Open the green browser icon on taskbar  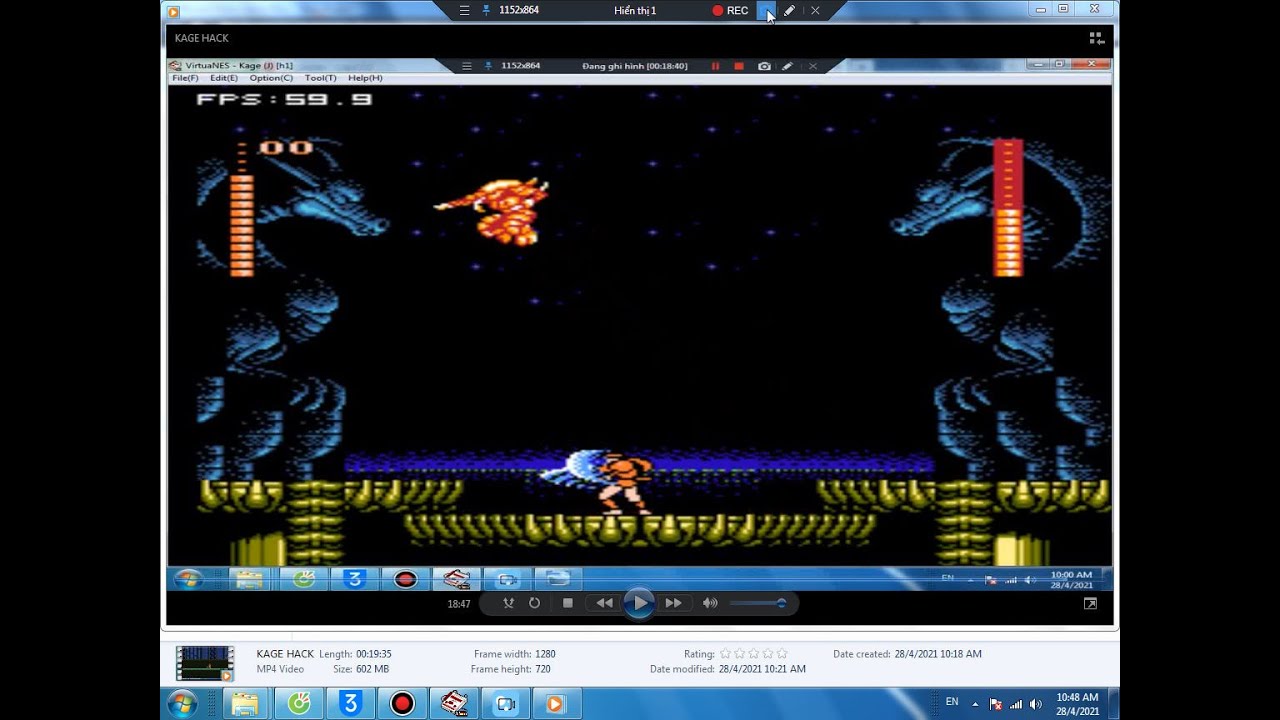pos(299,704)
